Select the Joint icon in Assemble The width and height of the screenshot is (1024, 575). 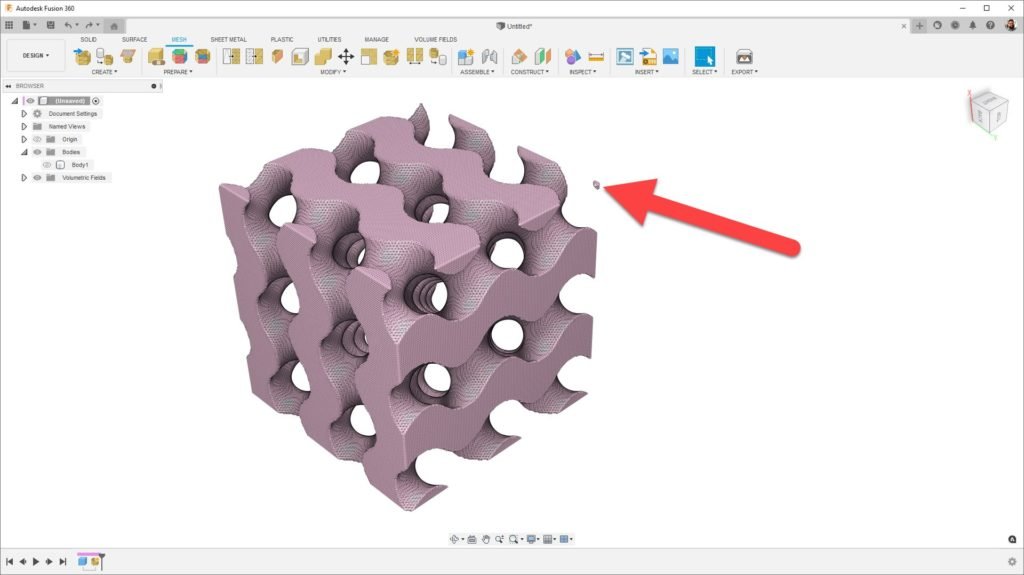coord(489,56)
